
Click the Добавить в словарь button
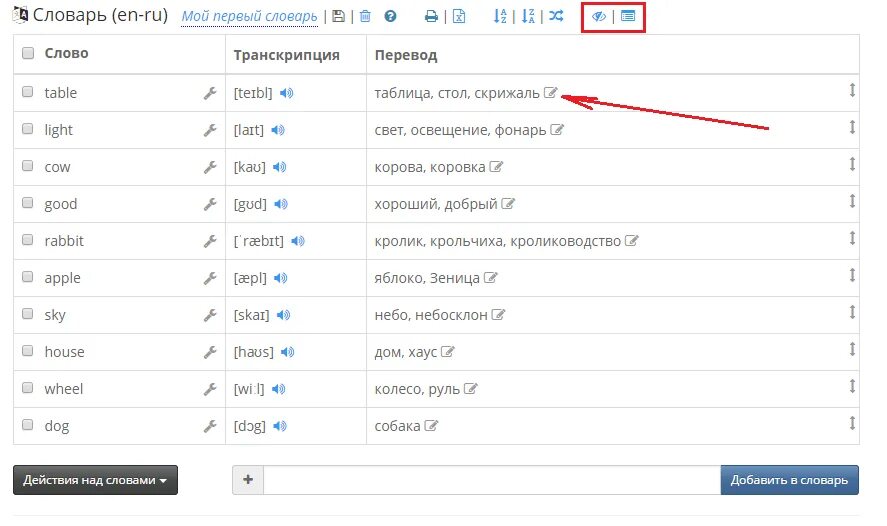click(790, 480)
